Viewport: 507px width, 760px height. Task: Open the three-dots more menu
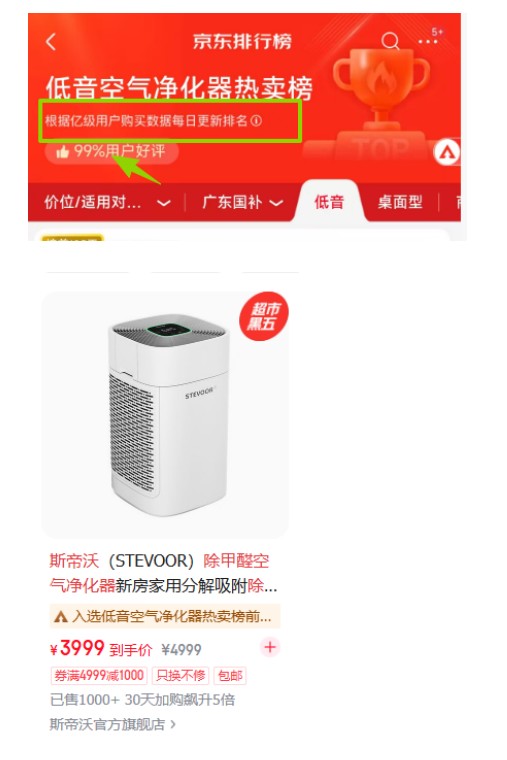pos(428,42)
